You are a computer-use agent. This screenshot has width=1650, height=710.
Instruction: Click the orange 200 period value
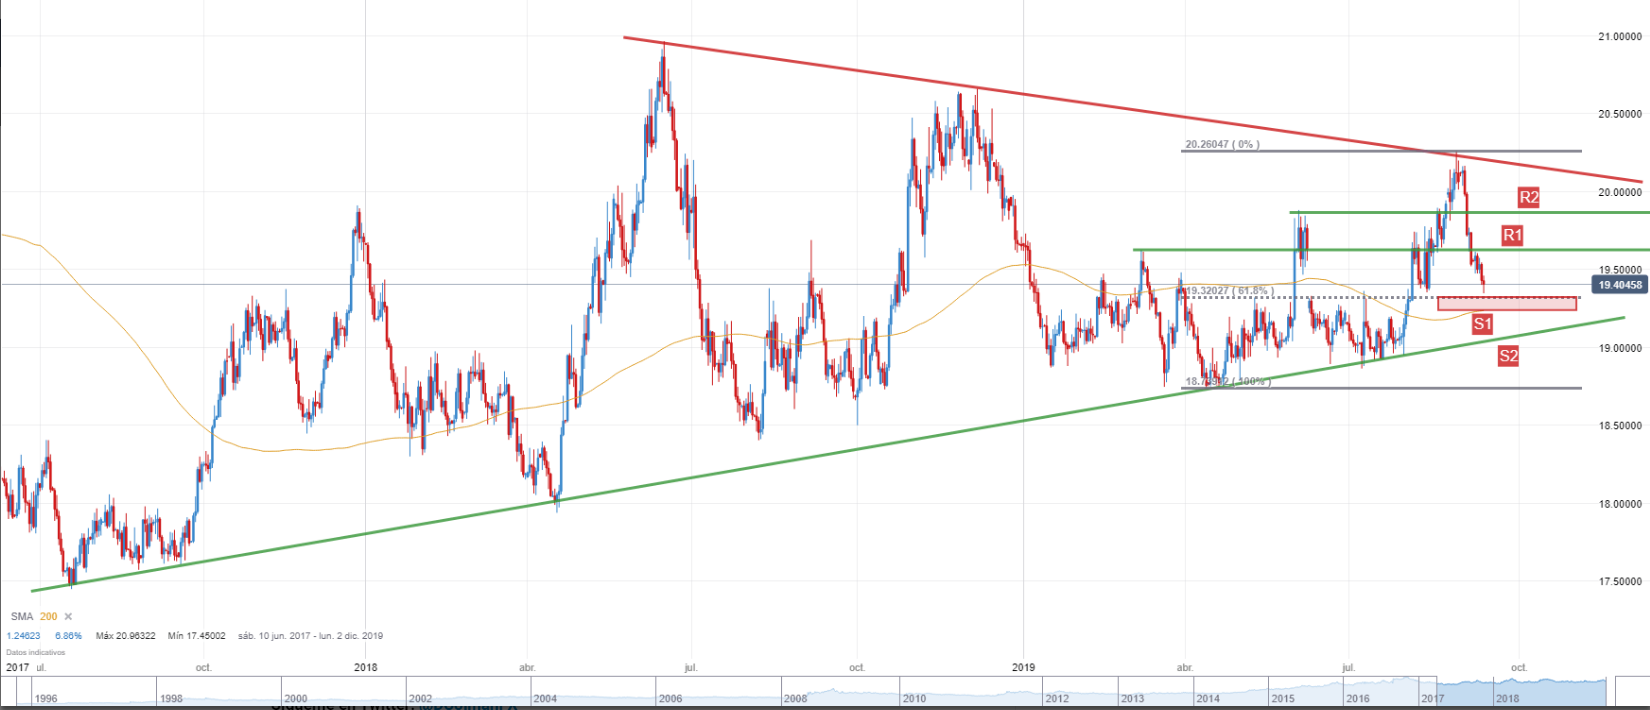pyautogui.click(x=48, y=617)
